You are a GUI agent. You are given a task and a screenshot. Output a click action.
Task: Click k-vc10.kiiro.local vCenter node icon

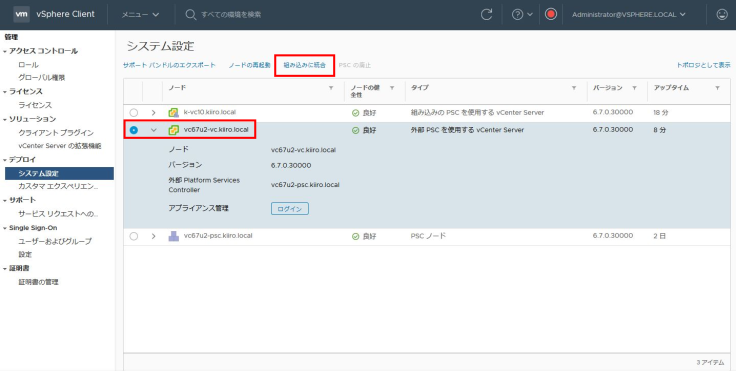(174, 113)
